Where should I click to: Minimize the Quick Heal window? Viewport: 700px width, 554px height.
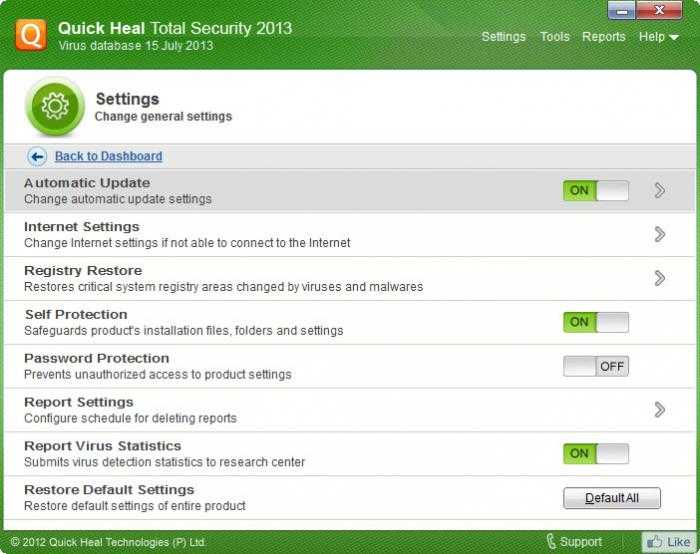click(x=621, y=10)
